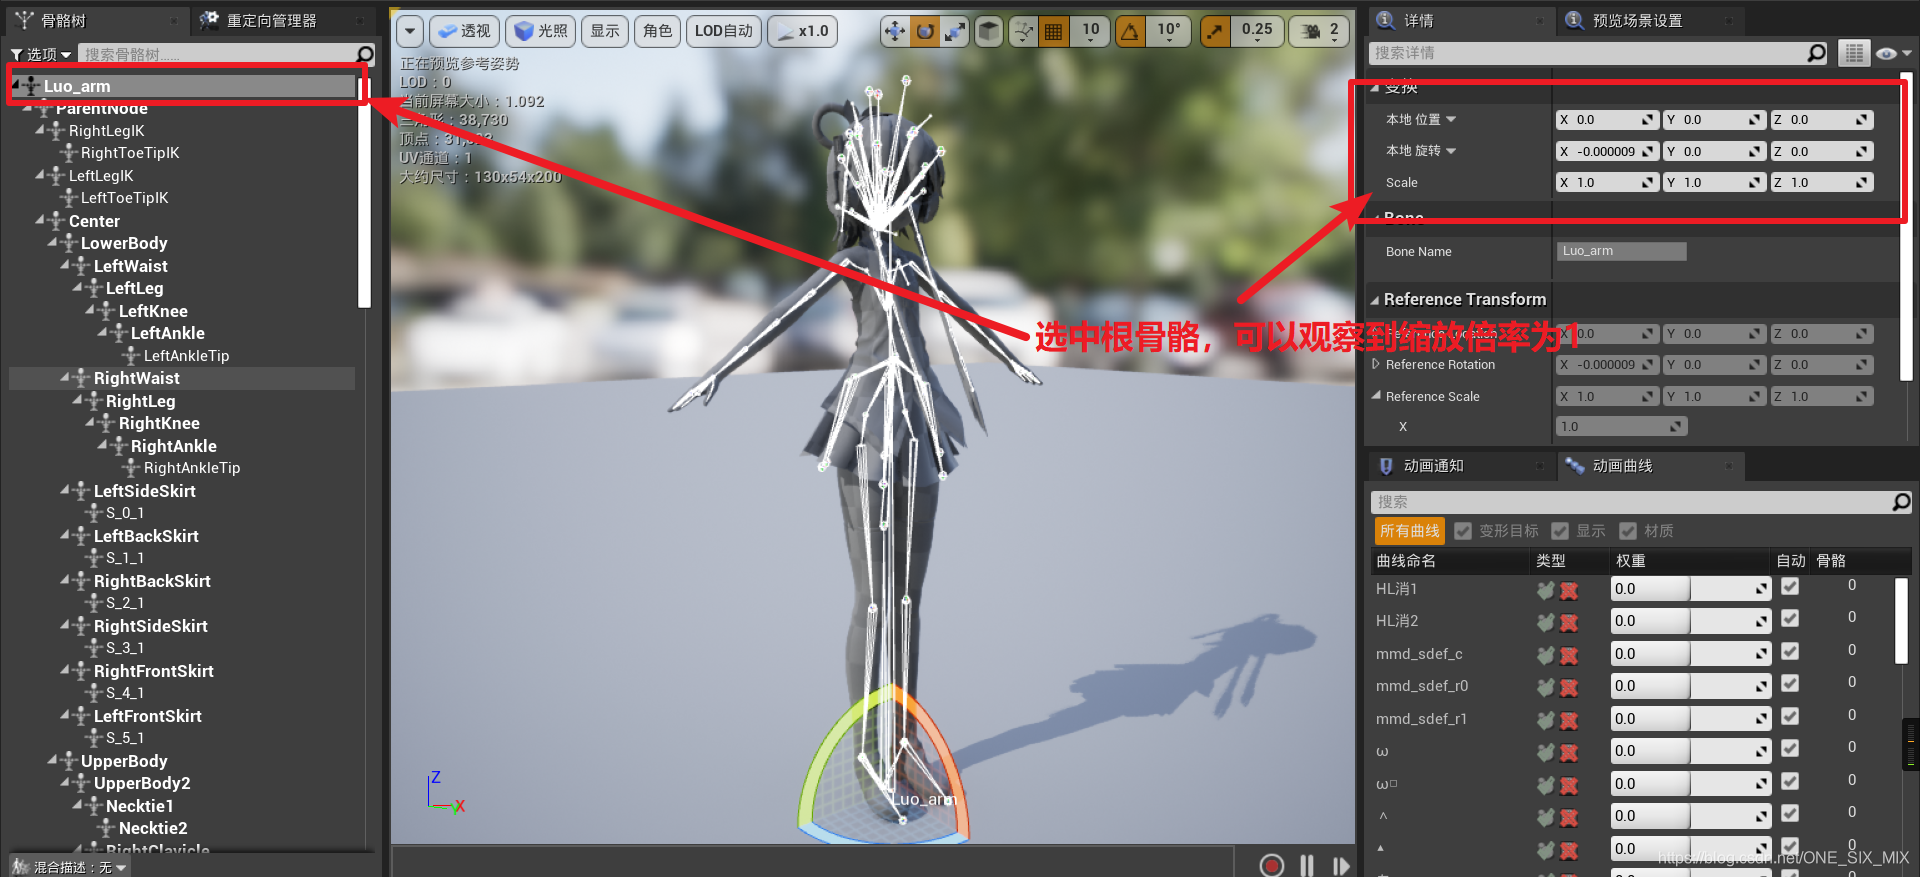Click record button below the viewport
The width and height of the screenshot is (1920, 877).
(x=1271, y=865)
